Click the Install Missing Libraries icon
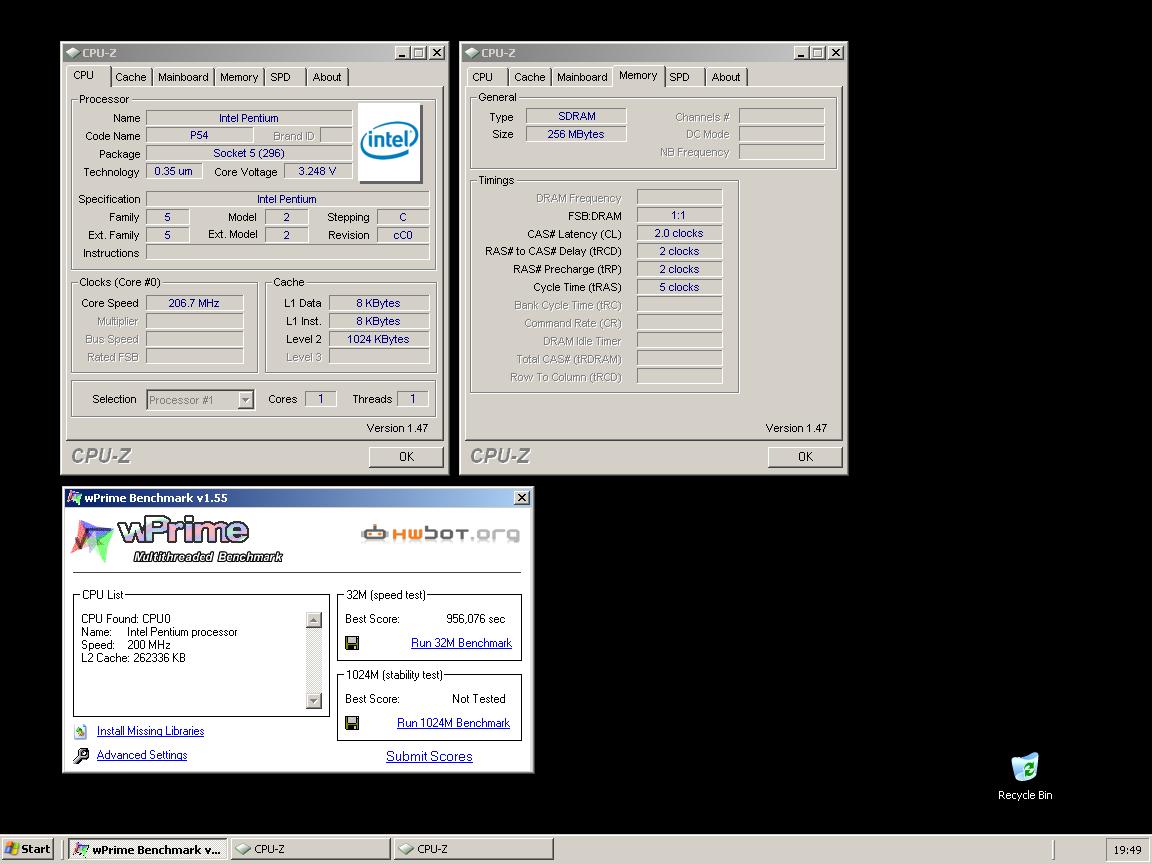 (x=81, y=732)
